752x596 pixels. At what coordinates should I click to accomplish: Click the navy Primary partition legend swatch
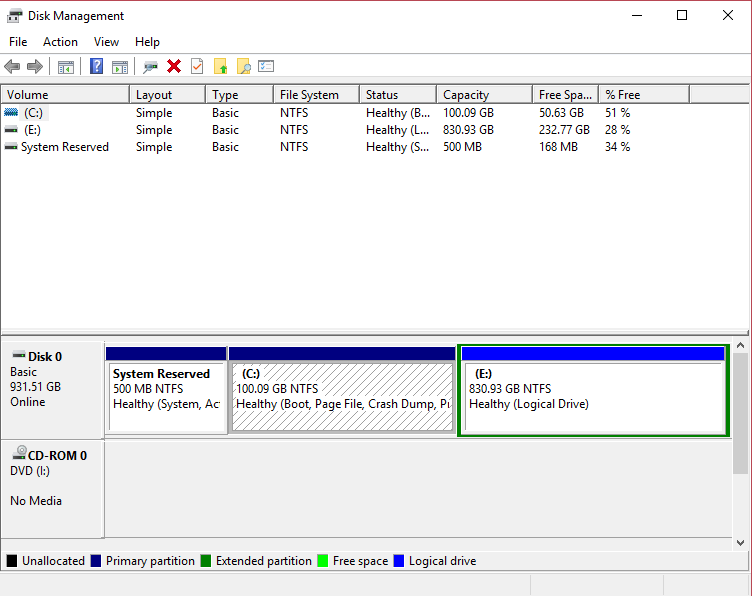point(96,561)
